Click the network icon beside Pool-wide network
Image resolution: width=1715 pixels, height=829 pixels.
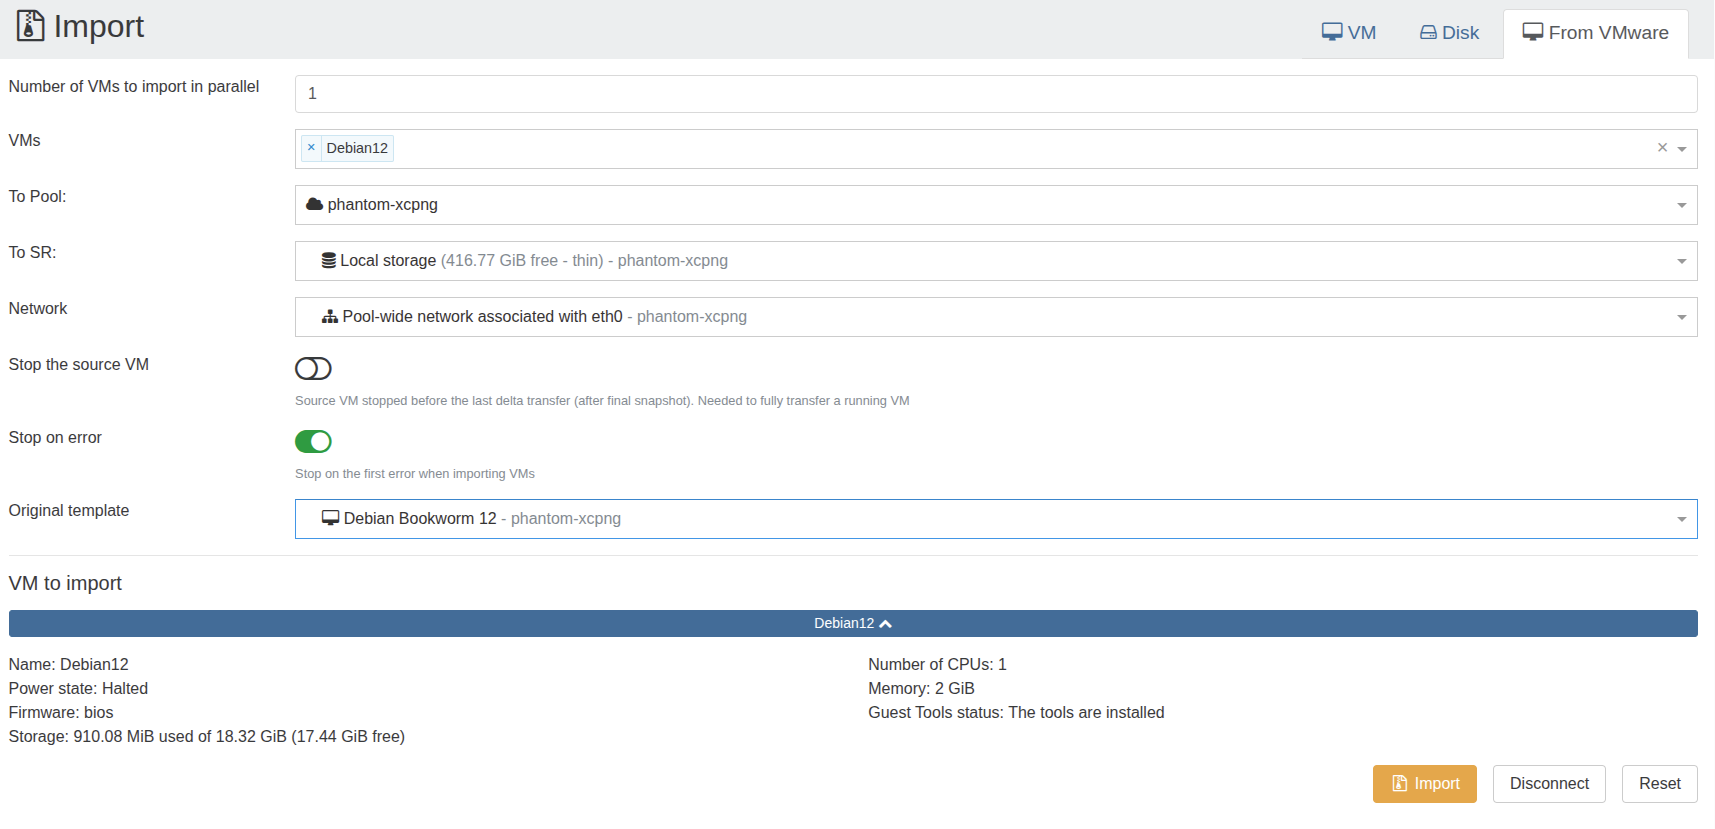click(329, 317)
